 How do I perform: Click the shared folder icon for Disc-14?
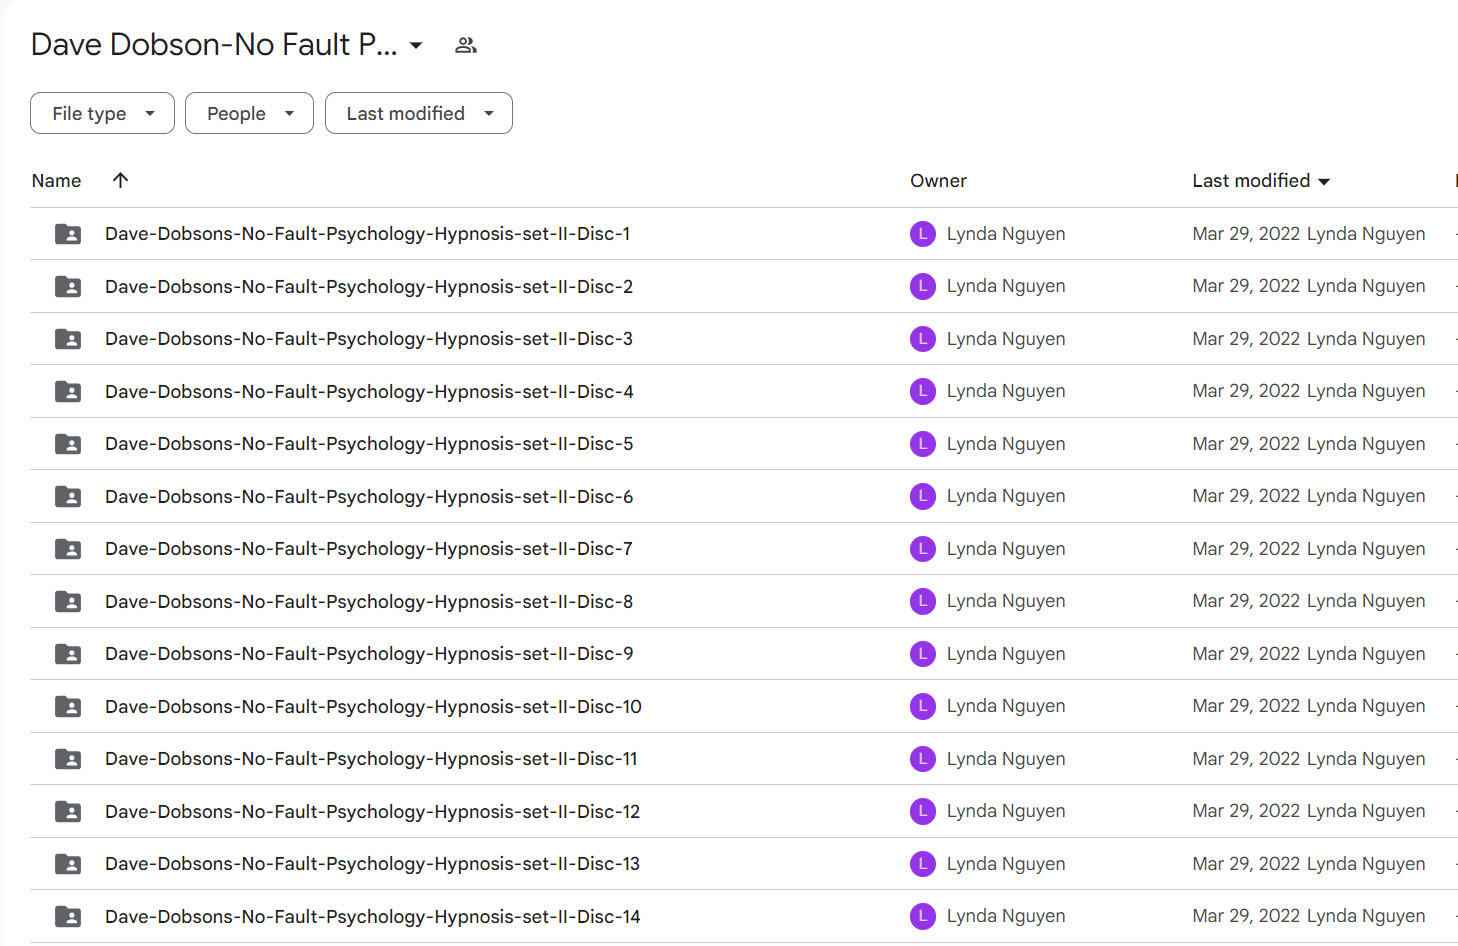pos(68,916)
